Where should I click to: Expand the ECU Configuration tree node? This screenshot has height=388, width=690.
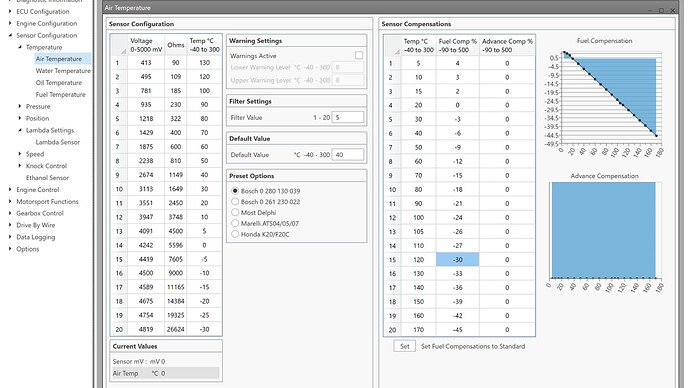pyautogui.click(x=10, y=11)
